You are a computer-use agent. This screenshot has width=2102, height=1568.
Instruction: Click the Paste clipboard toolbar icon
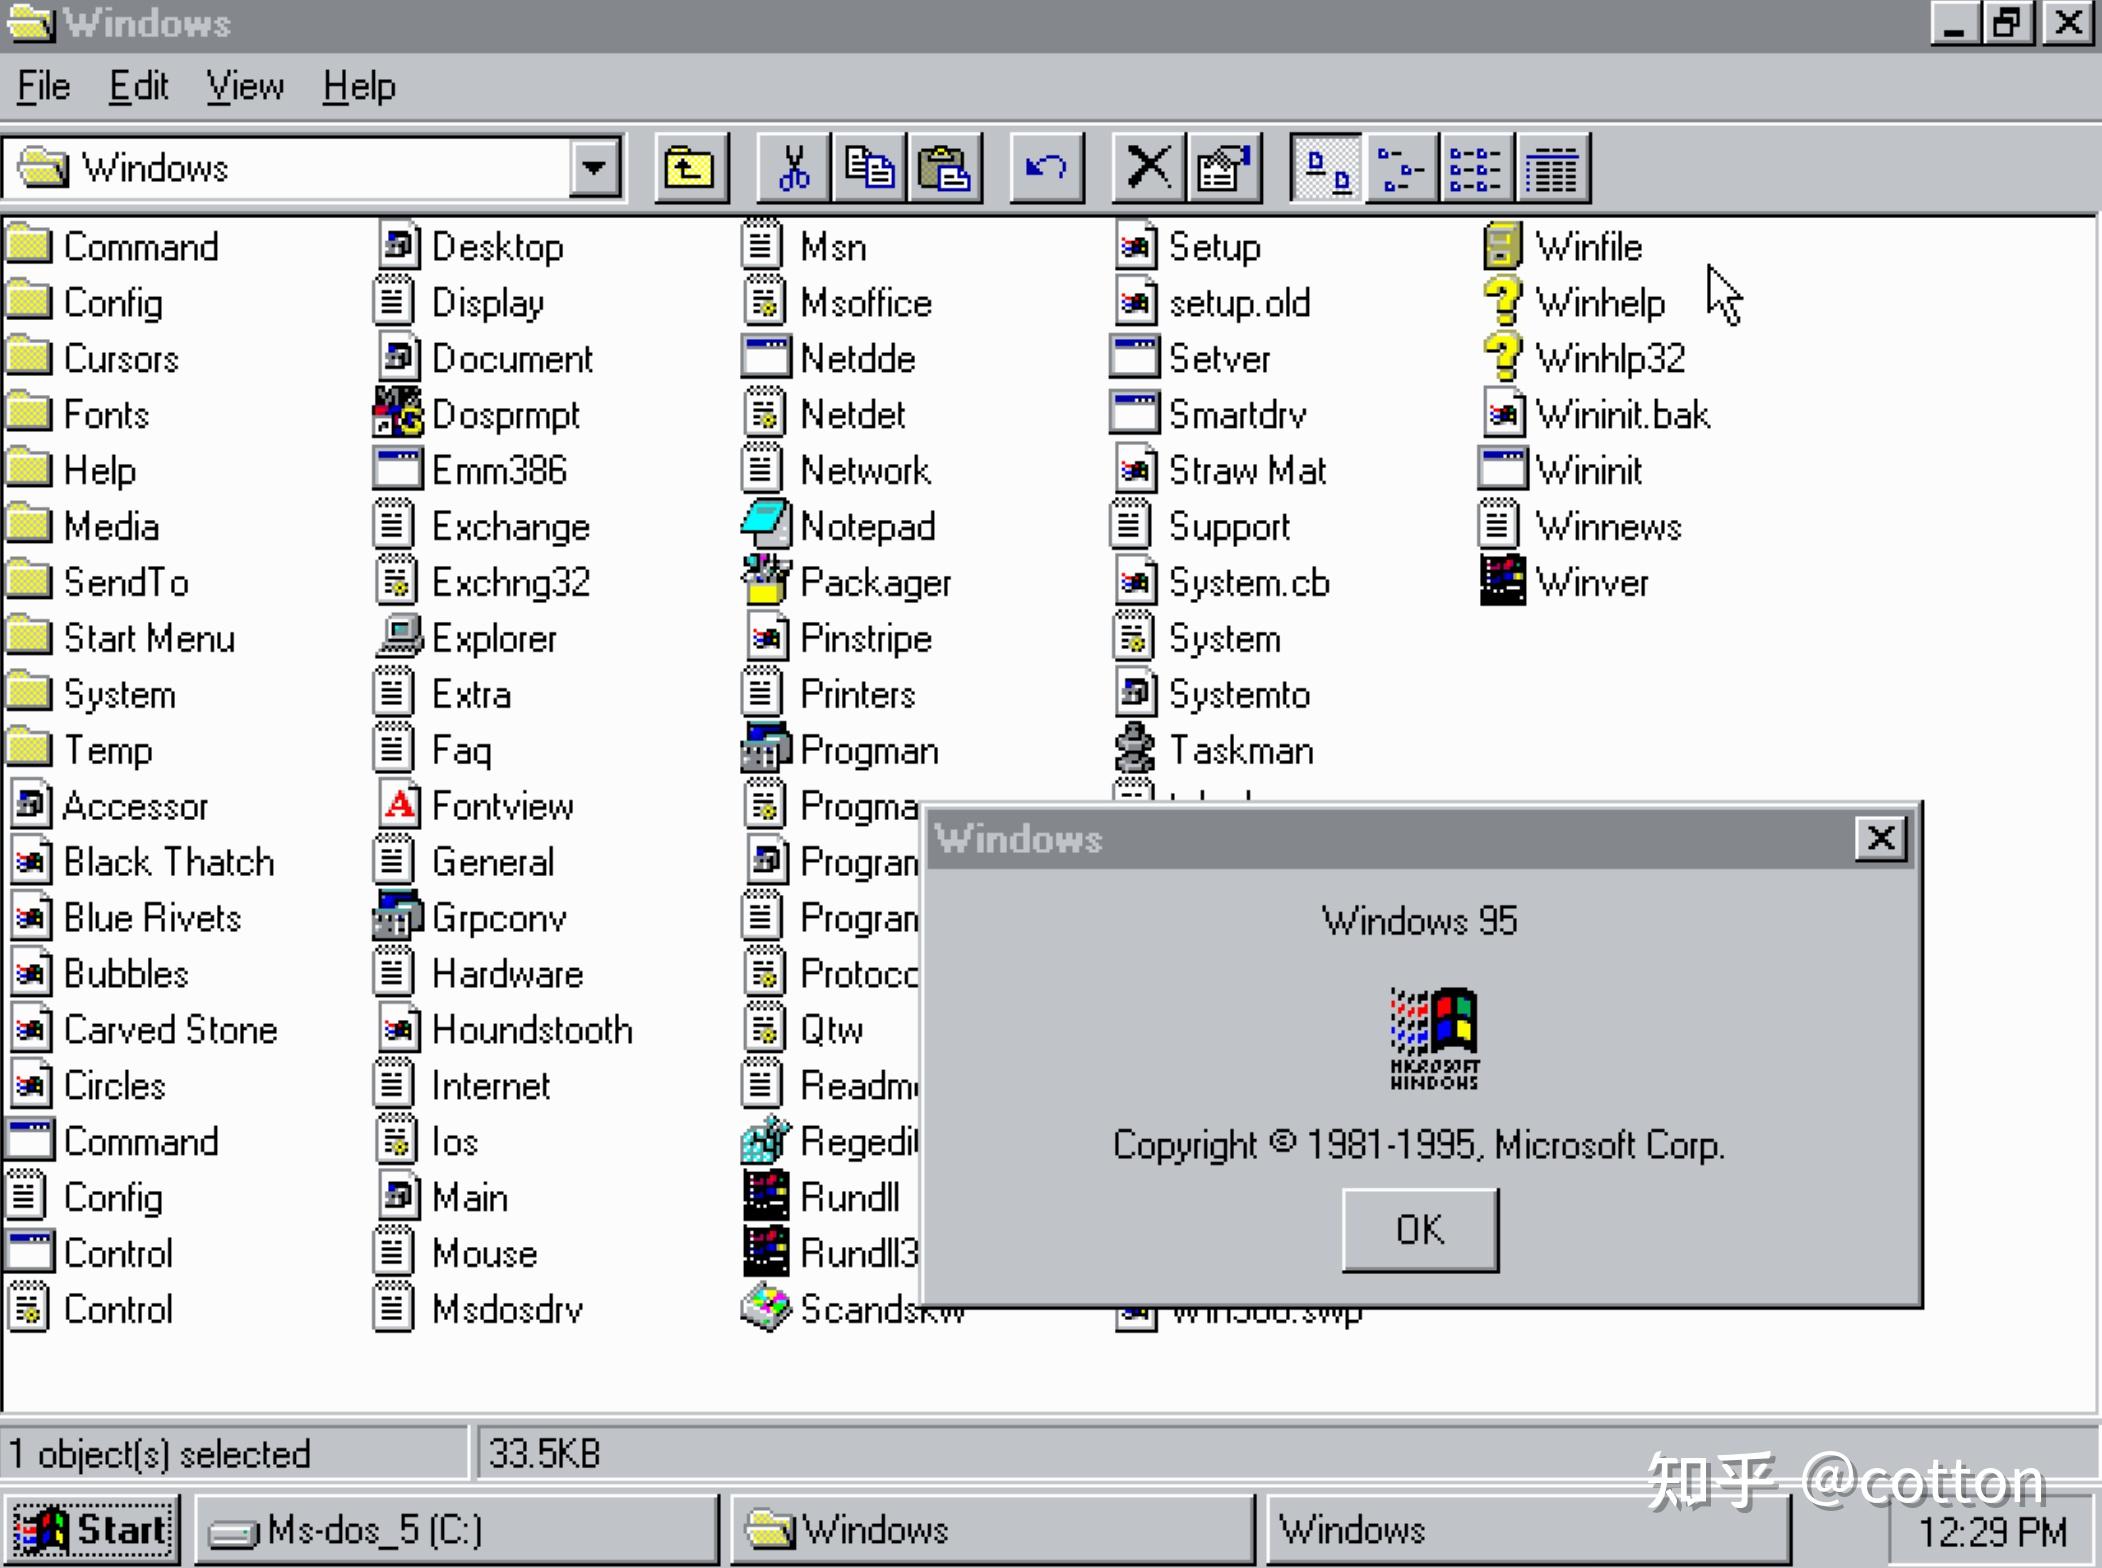[x=944, y=167]
